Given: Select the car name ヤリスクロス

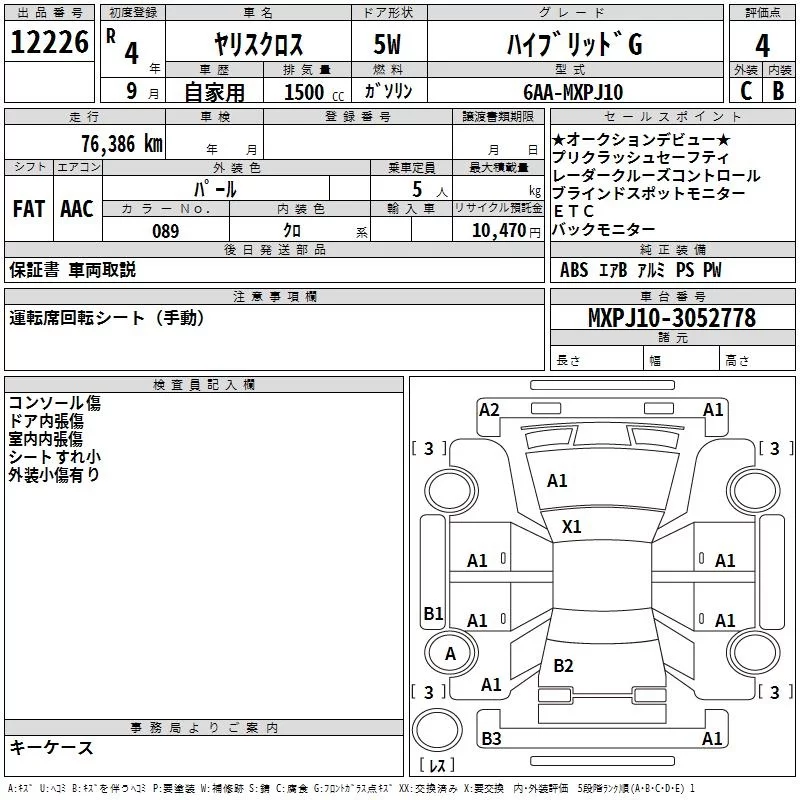Looking at the screenshot, I should [x=258, y=44].
